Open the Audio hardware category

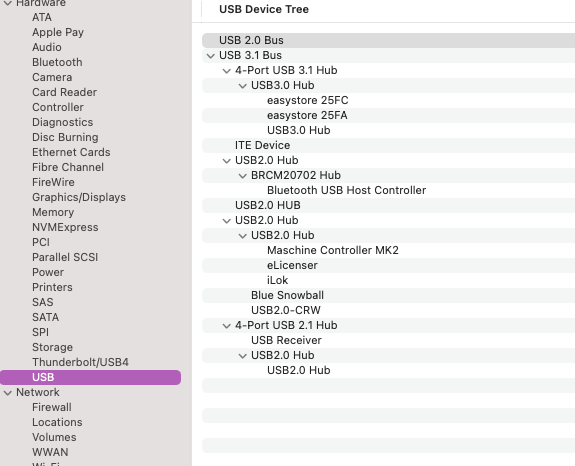click(47, 47)
